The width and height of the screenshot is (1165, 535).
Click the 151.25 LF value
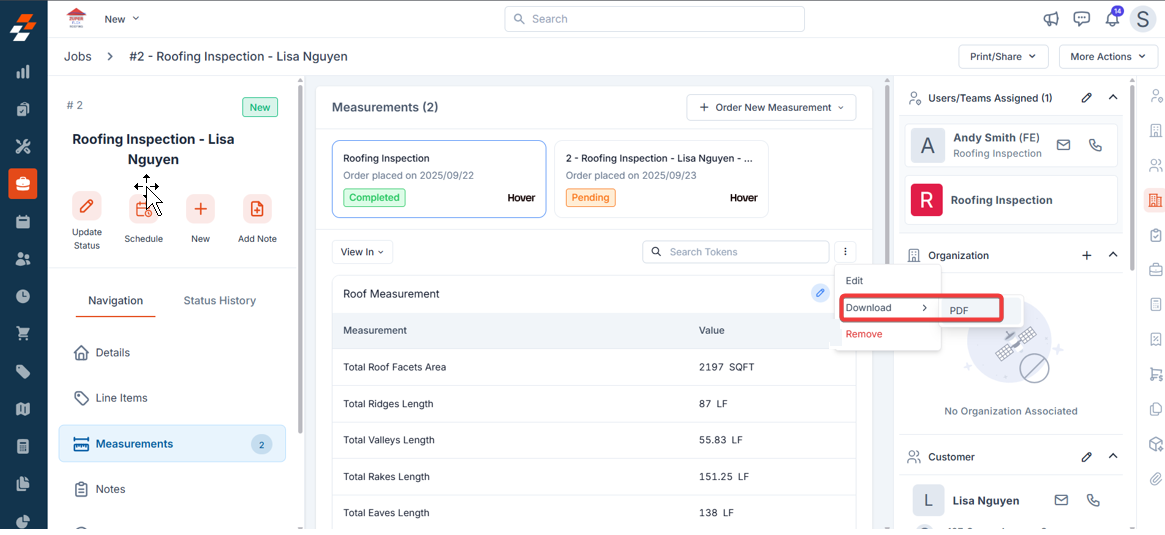pyautogui.click(x=724, y=476)
